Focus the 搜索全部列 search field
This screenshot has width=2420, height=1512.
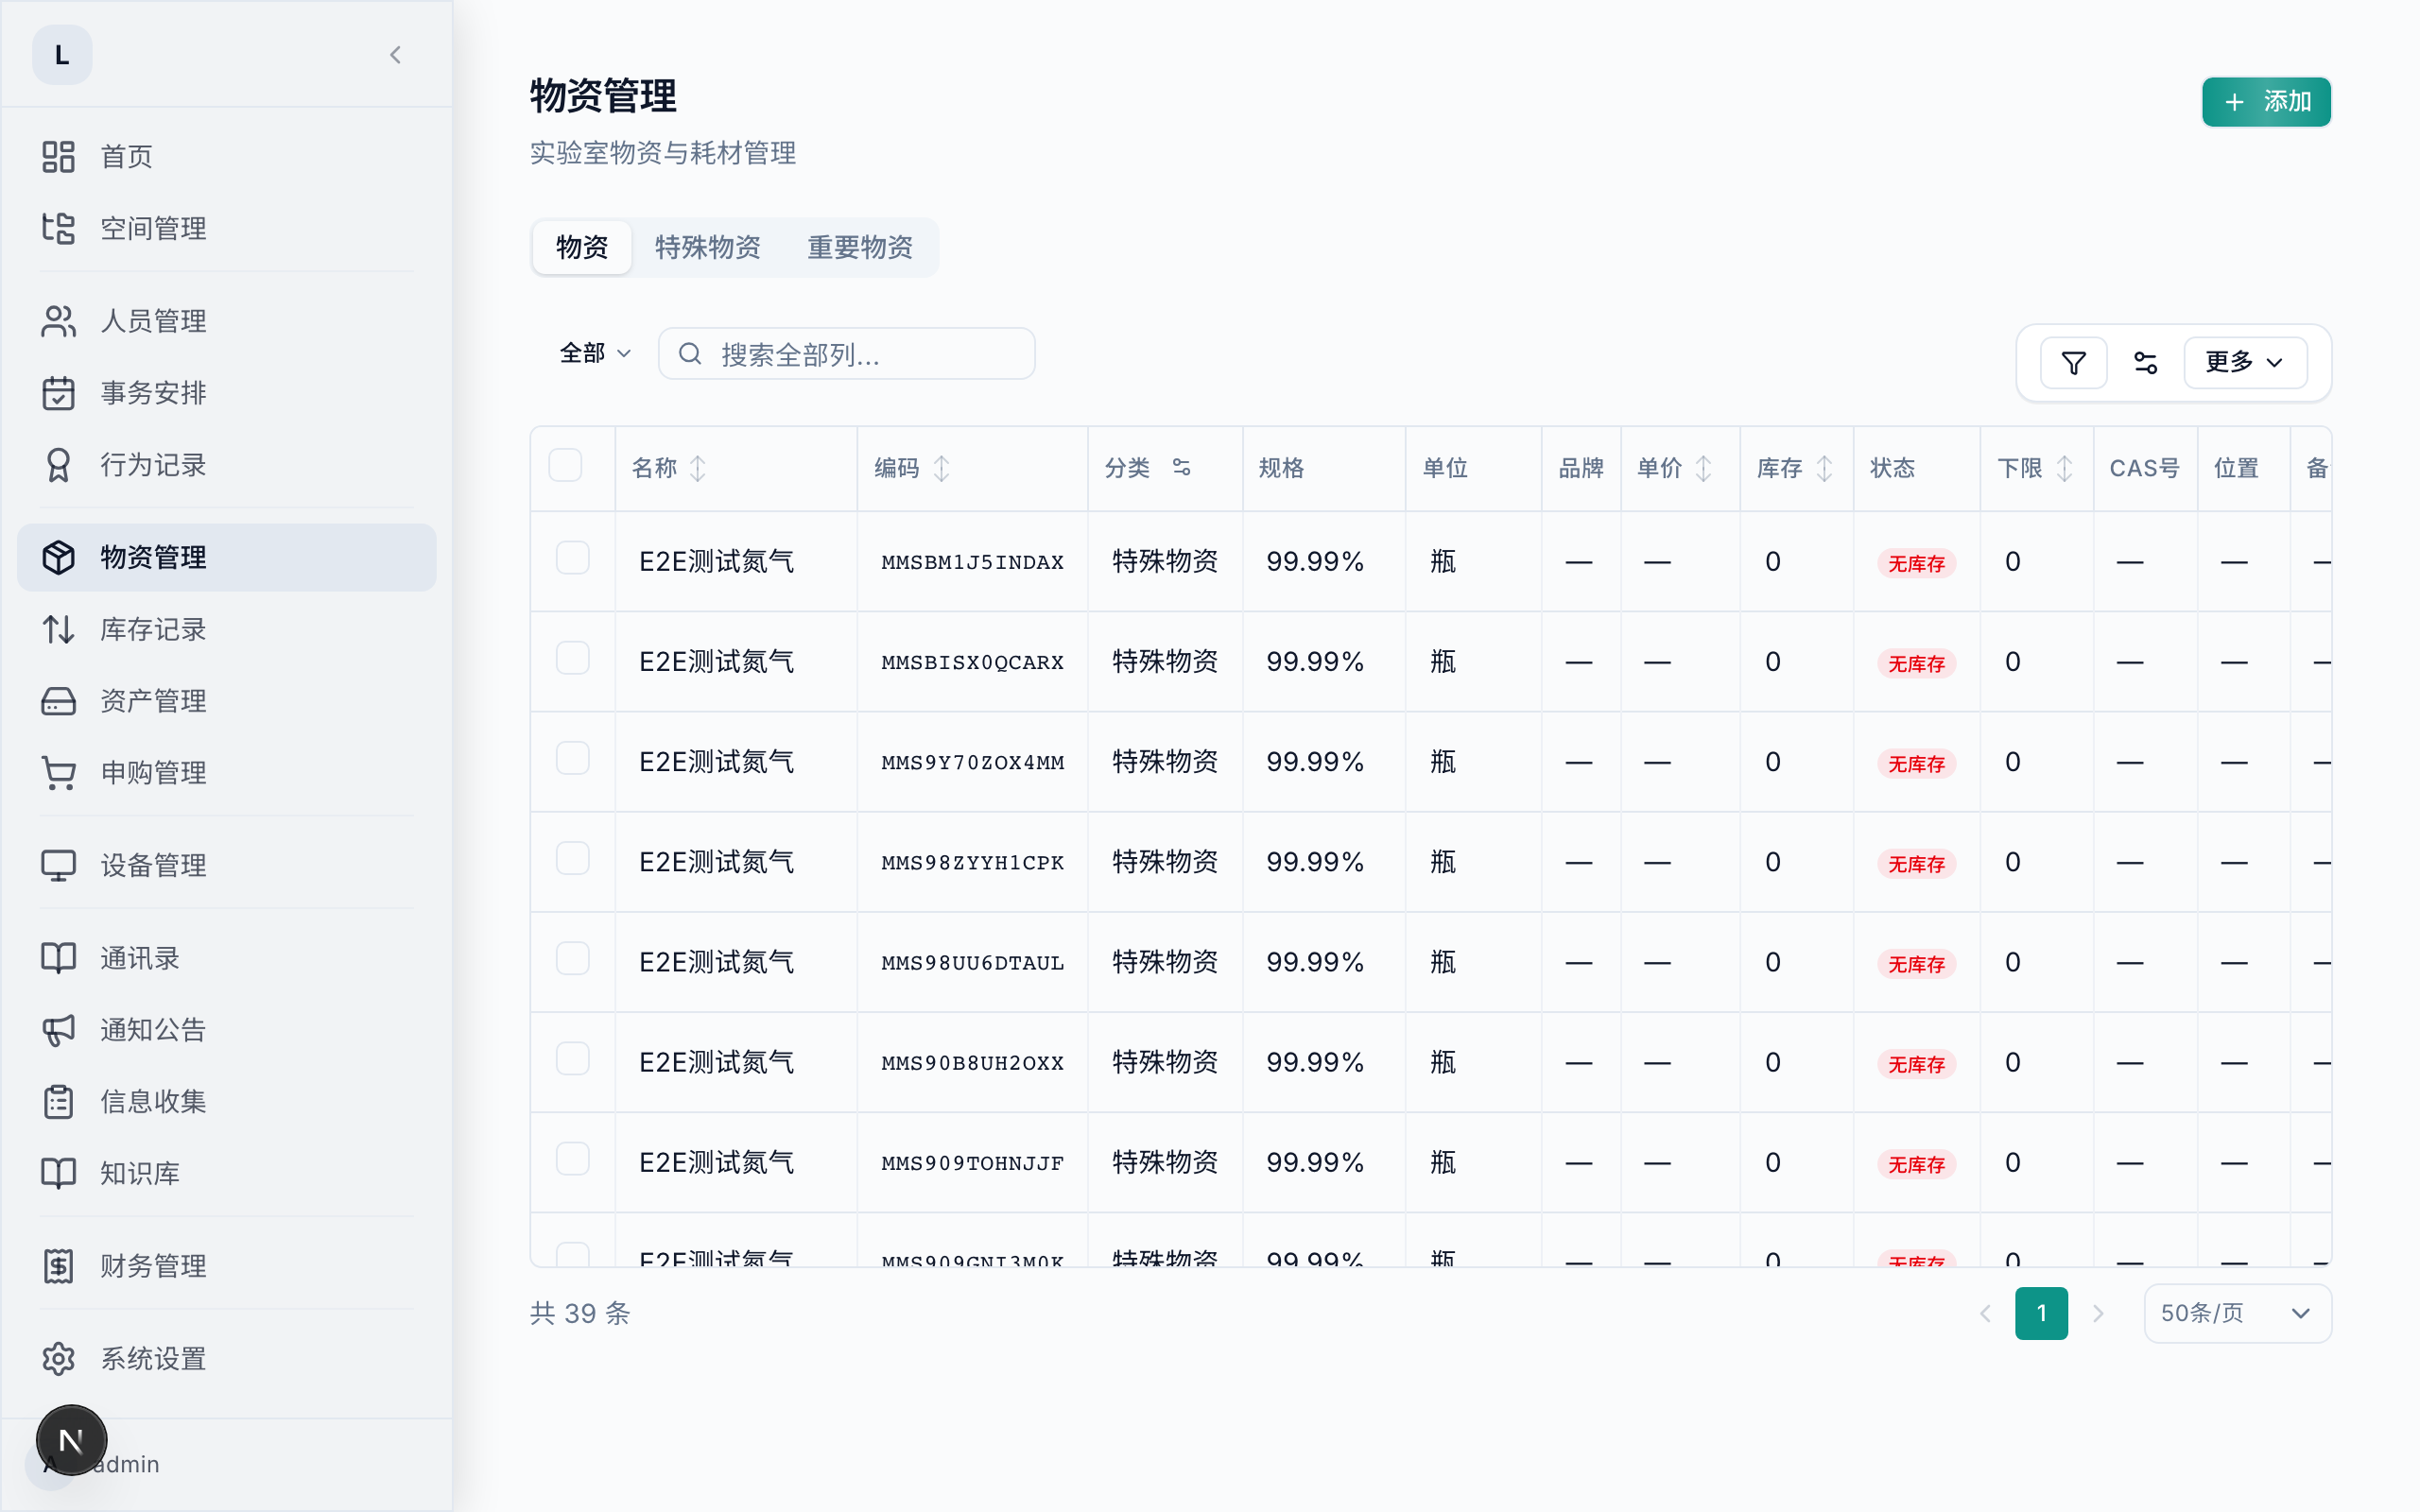pyautogui.click(x=846, y=353)
